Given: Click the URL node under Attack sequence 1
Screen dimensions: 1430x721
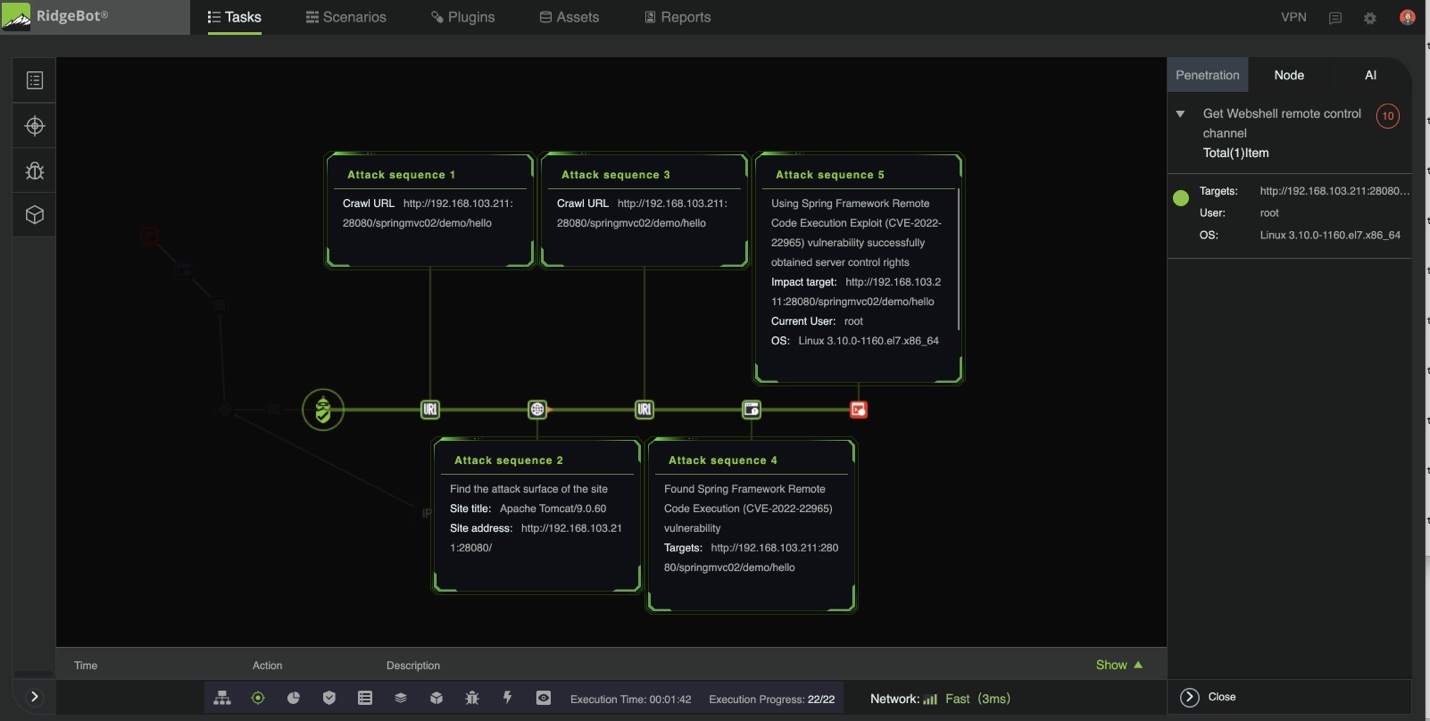Looking at the screenshot, I should click(x=430, y=409).
